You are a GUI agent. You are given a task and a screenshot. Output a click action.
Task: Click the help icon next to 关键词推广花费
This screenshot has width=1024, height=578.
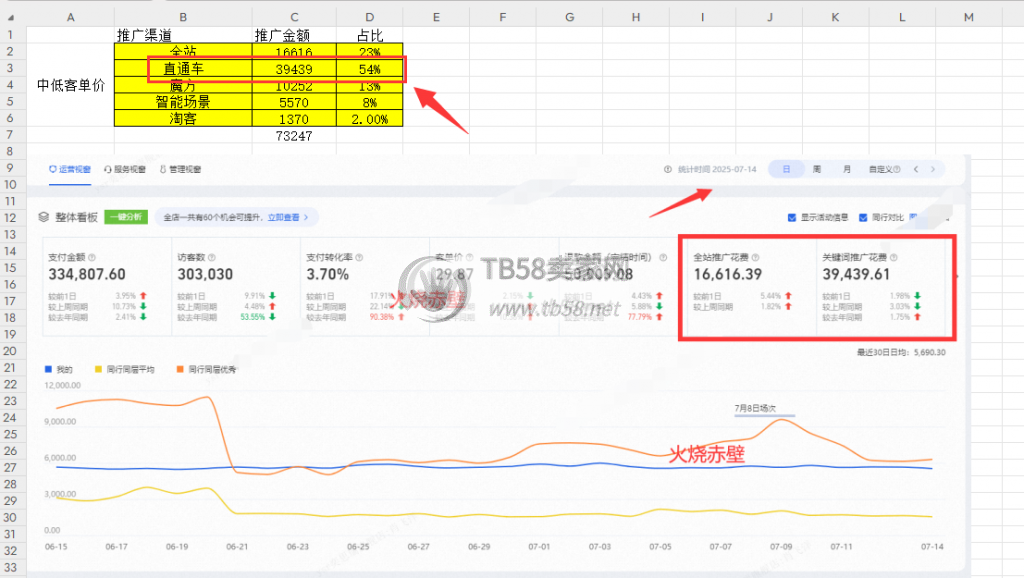point(893,257)
